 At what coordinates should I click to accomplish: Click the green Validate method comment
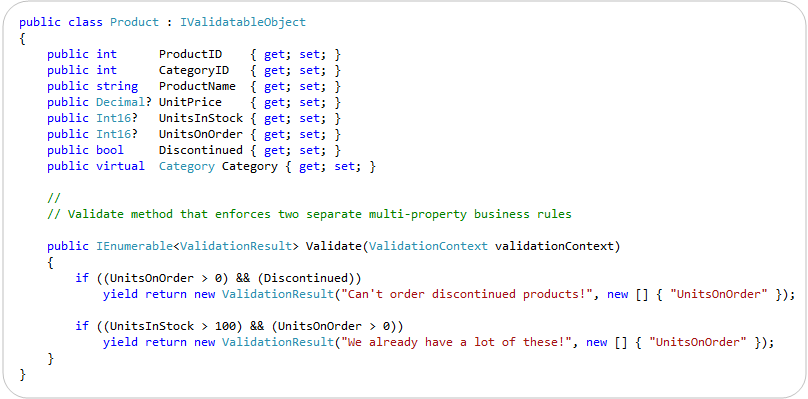309,214
